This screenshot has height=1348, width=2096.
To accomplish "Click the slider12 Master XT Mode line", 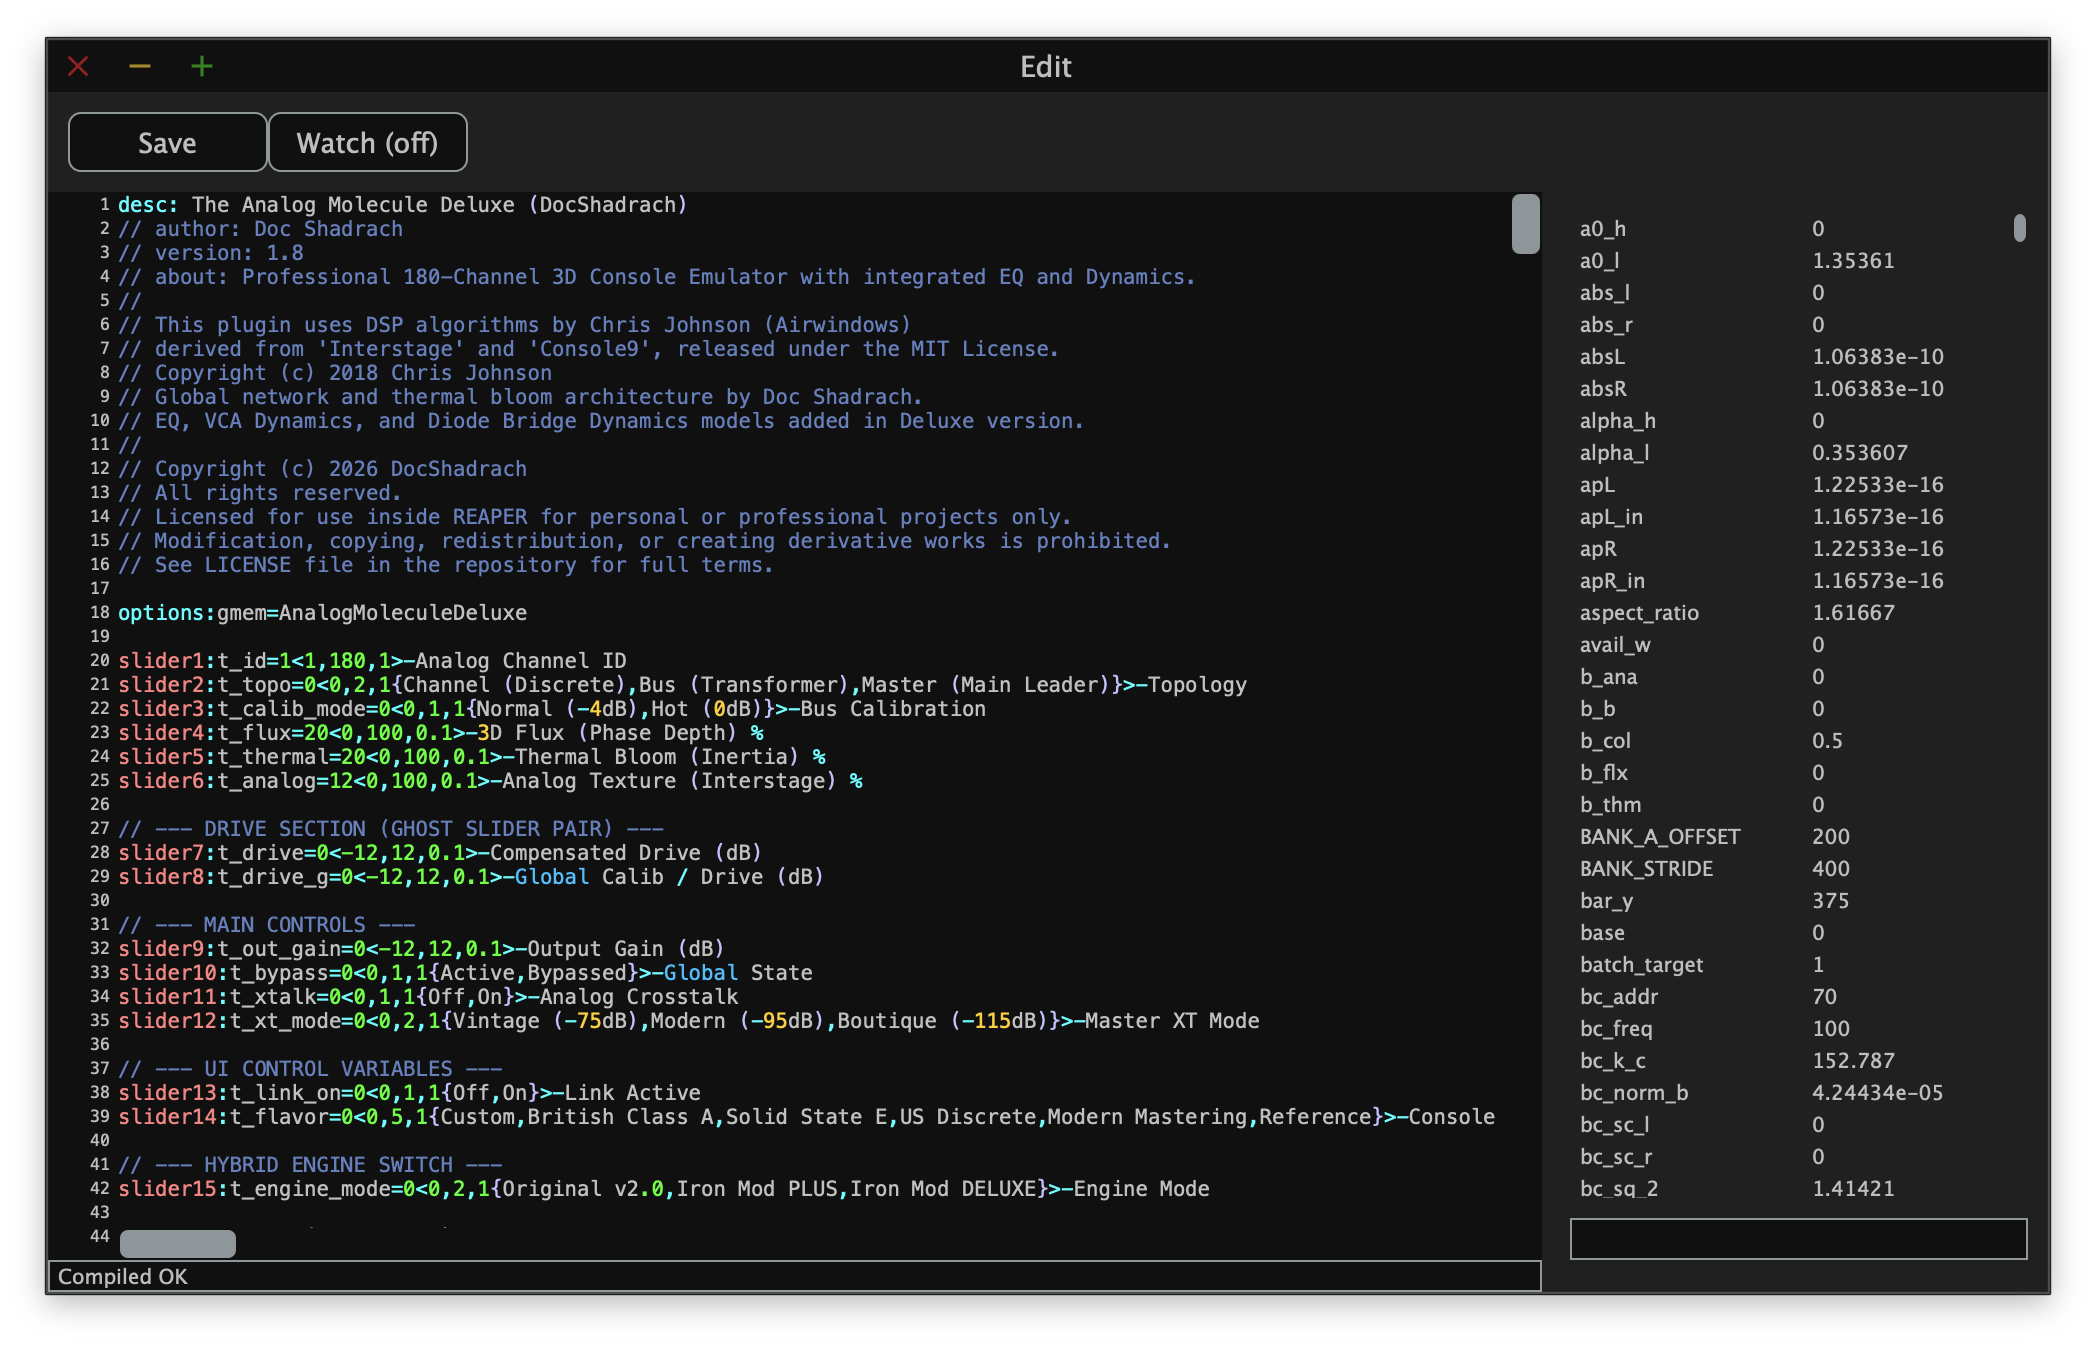I will pyautogui.click(x=689, y=1021).
